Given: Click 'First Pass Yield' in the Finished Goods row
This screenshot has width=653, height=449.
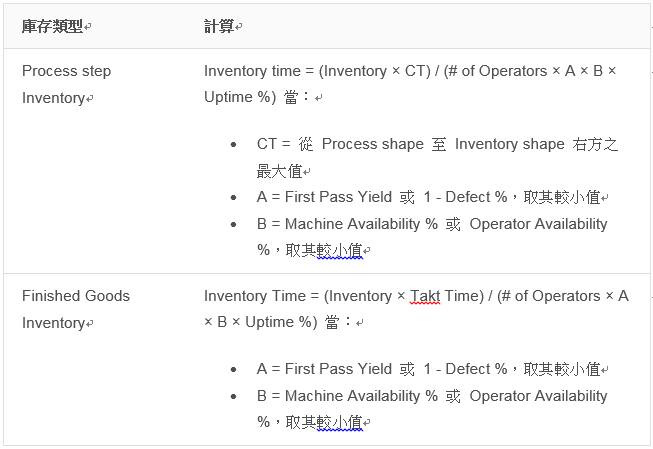Looking at the screenshot, I should pyautogui.click(x=339, y=369).
